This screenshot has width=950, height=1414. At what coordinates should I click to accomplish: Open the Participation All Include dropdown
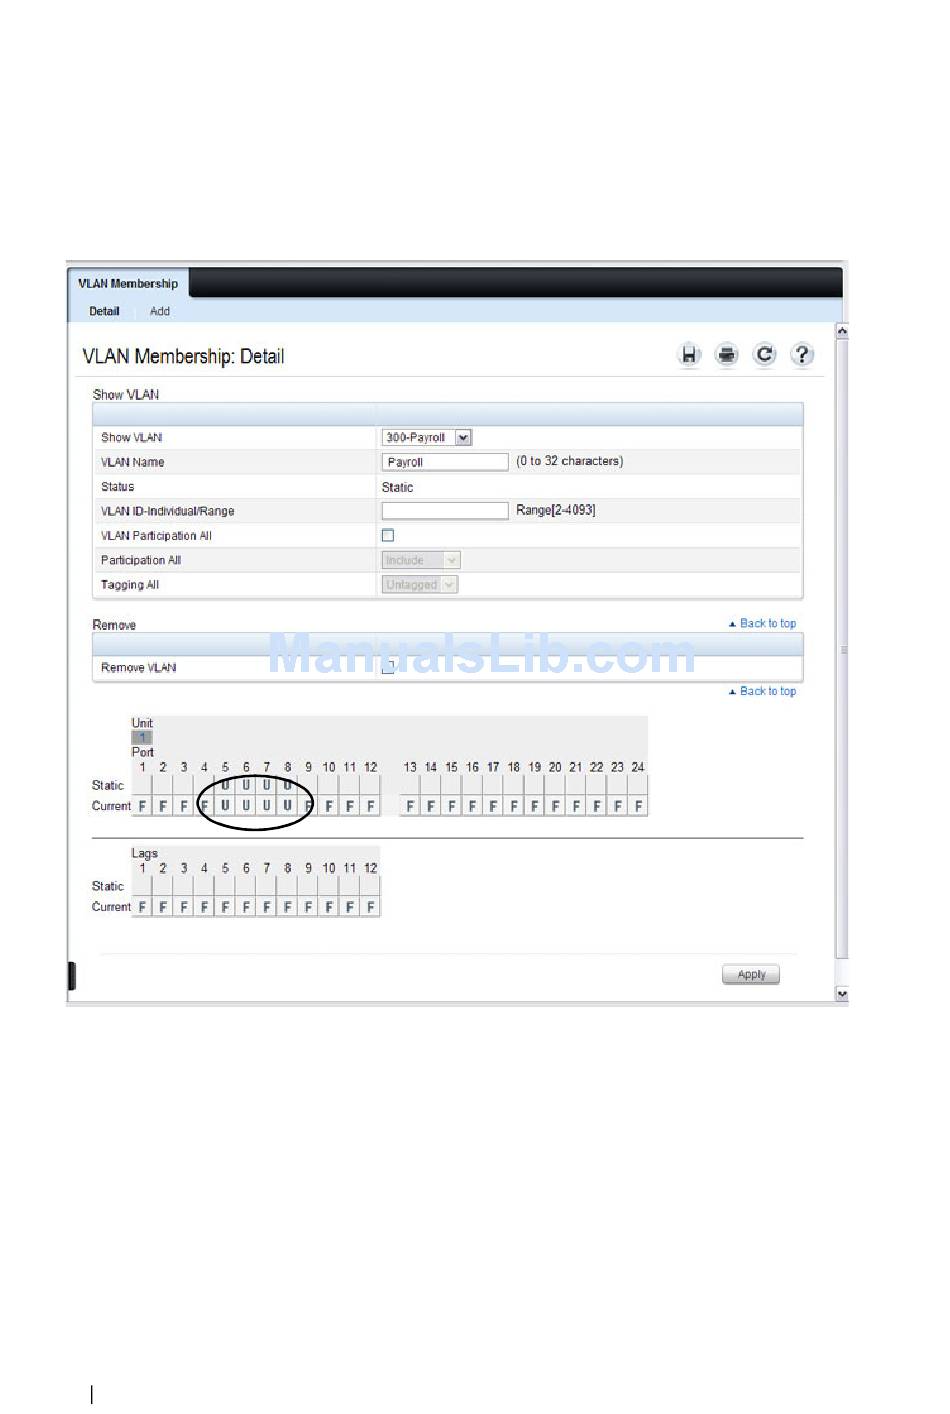click(x=420, y=561)
